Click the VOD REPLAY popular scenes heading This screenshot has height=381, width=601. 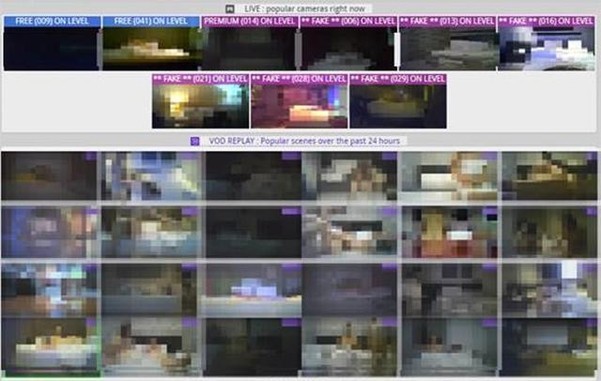click(x=304, y=141)
